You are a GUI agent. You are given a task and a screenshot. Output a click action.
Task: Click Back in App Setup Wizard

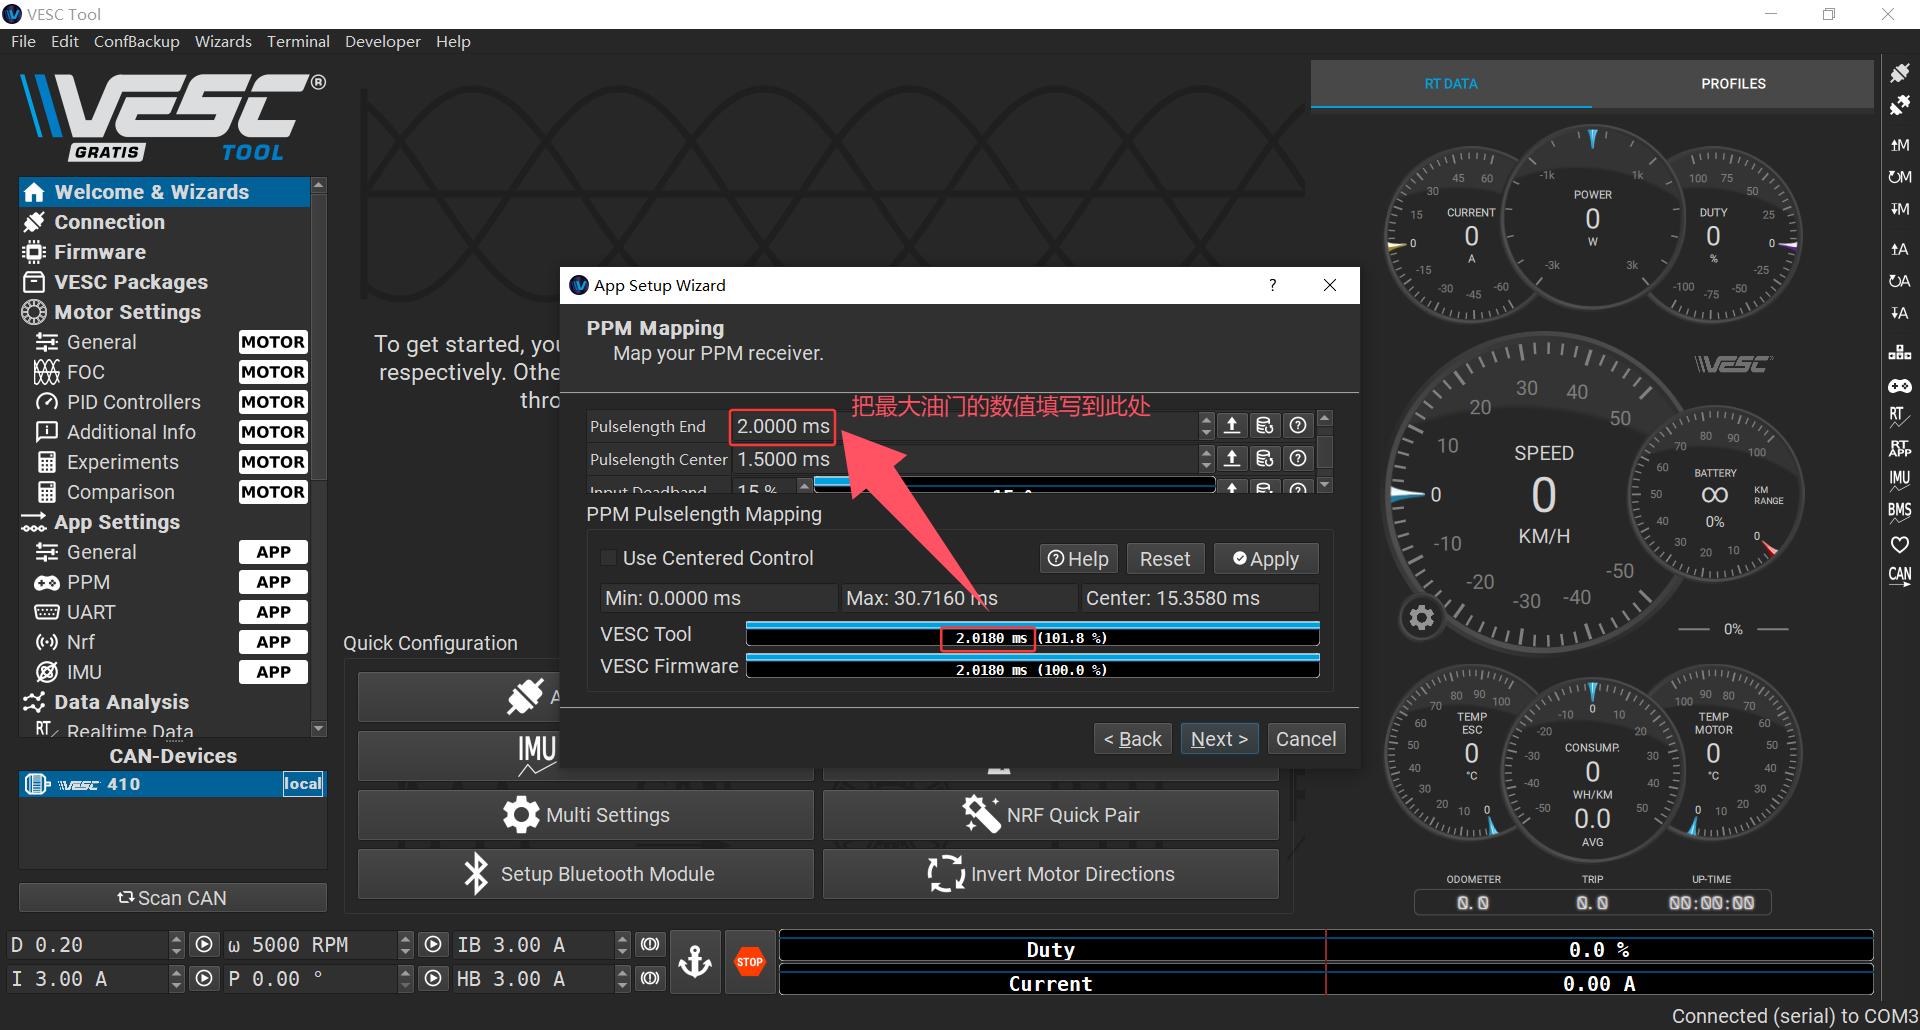click(x=1132, y=739)
